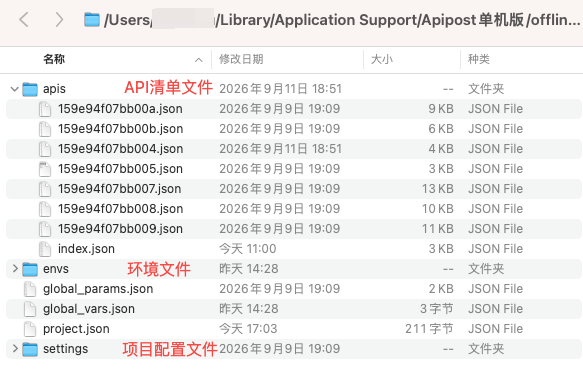
Task: Click the envs folder icon
Action: click(30, 269)
